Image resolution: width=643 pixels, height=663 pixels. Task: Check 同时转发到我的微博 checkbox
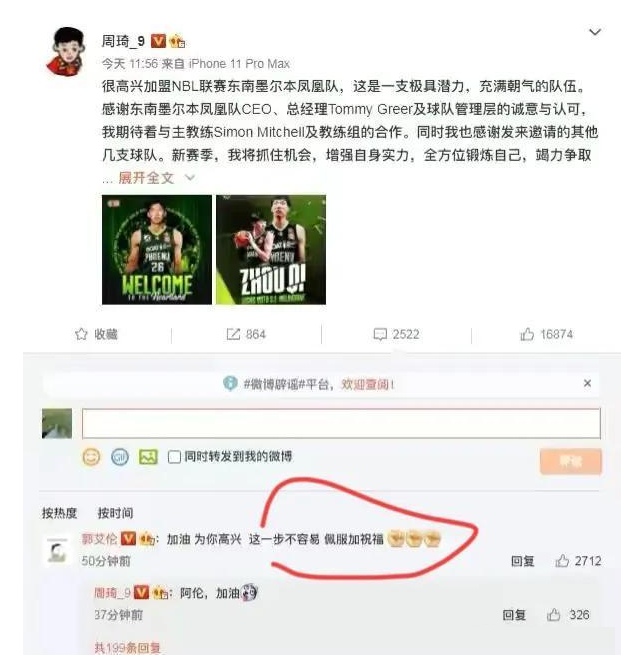[x=174, y=457]
